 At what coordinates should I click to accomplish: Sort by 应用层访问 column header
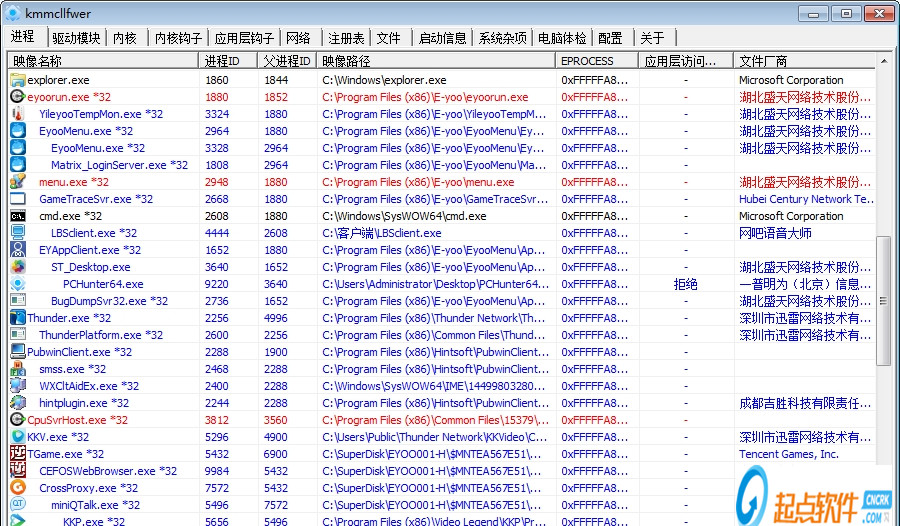pos(686,61)
